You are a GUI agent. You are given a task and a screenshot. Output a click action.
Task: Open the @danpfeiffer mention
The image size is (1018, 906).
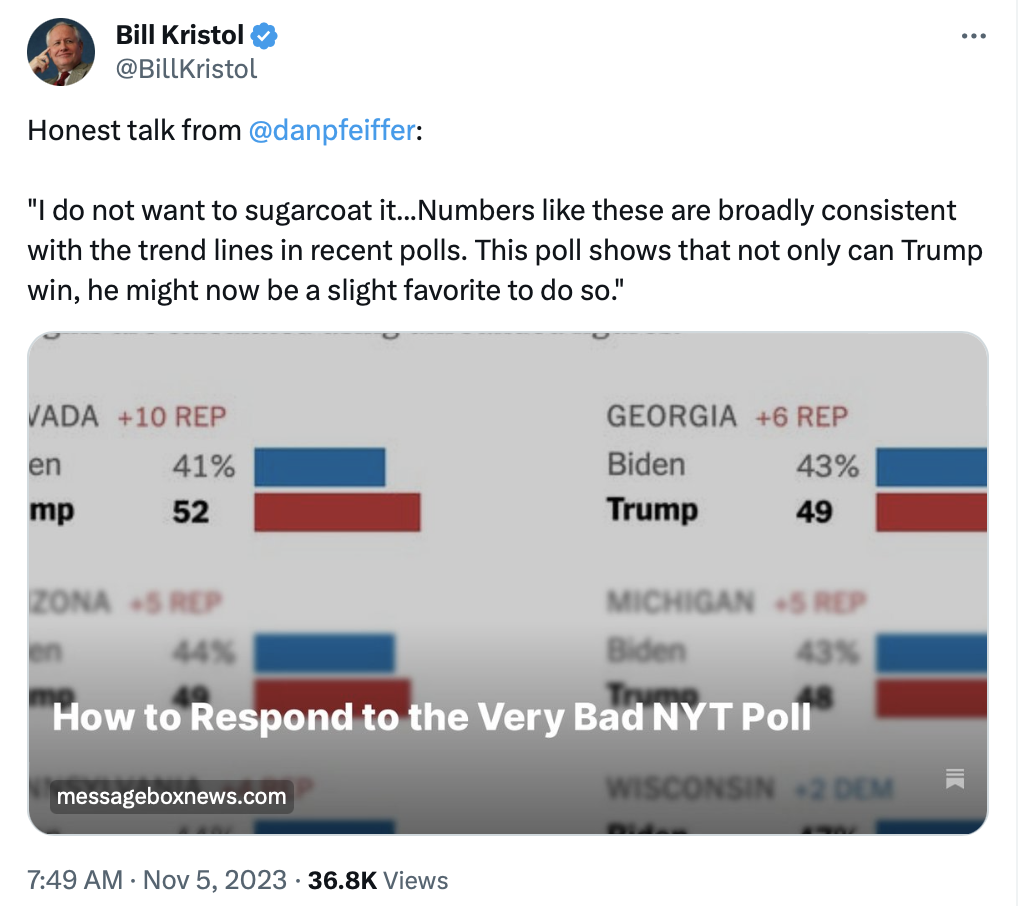pos(330,130)
